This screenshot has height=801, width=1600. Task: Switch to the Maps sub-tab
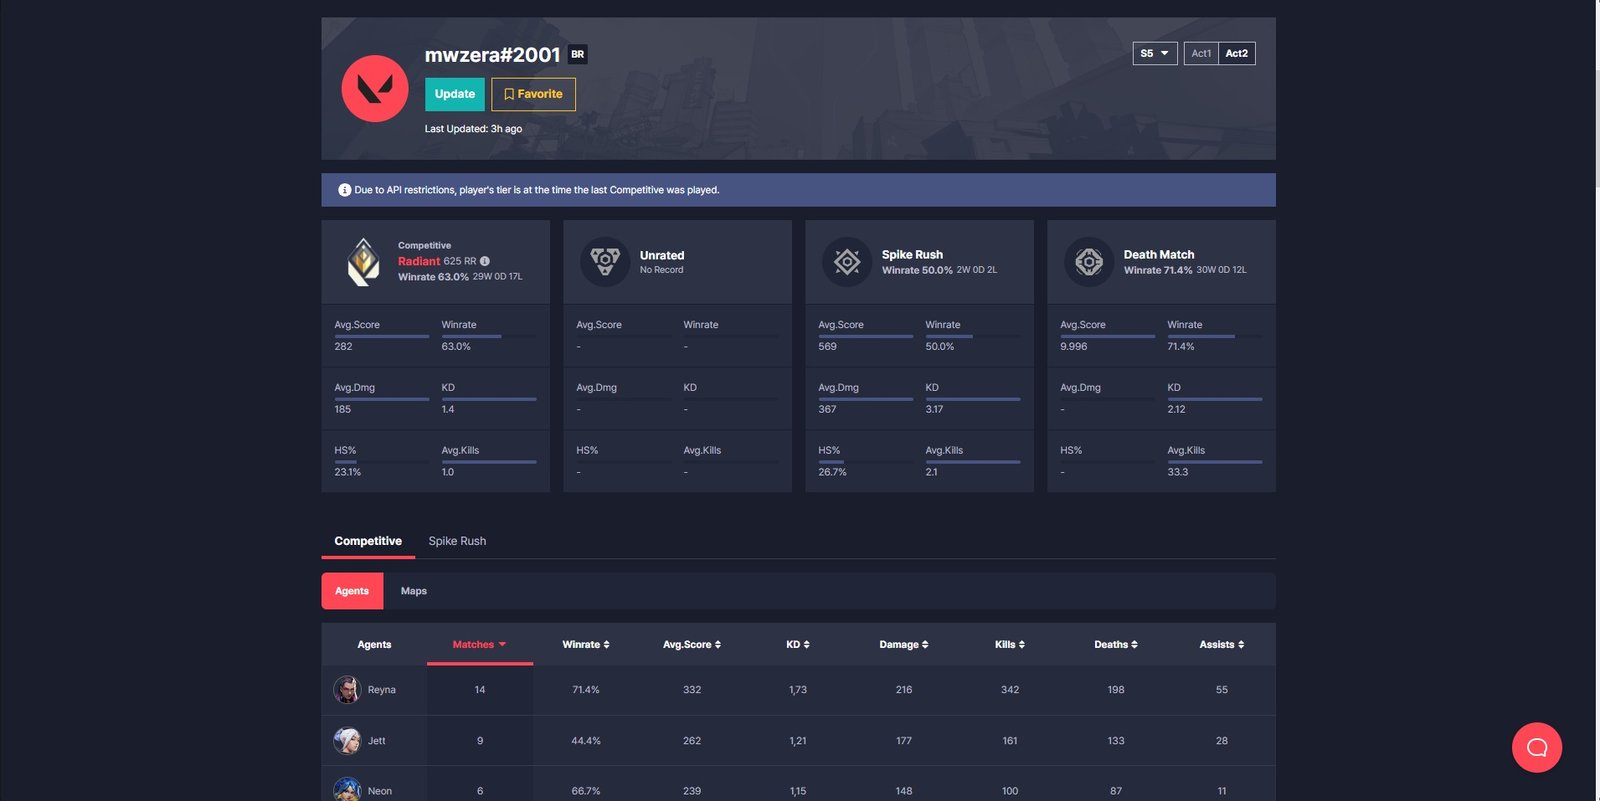coord(414,591)
